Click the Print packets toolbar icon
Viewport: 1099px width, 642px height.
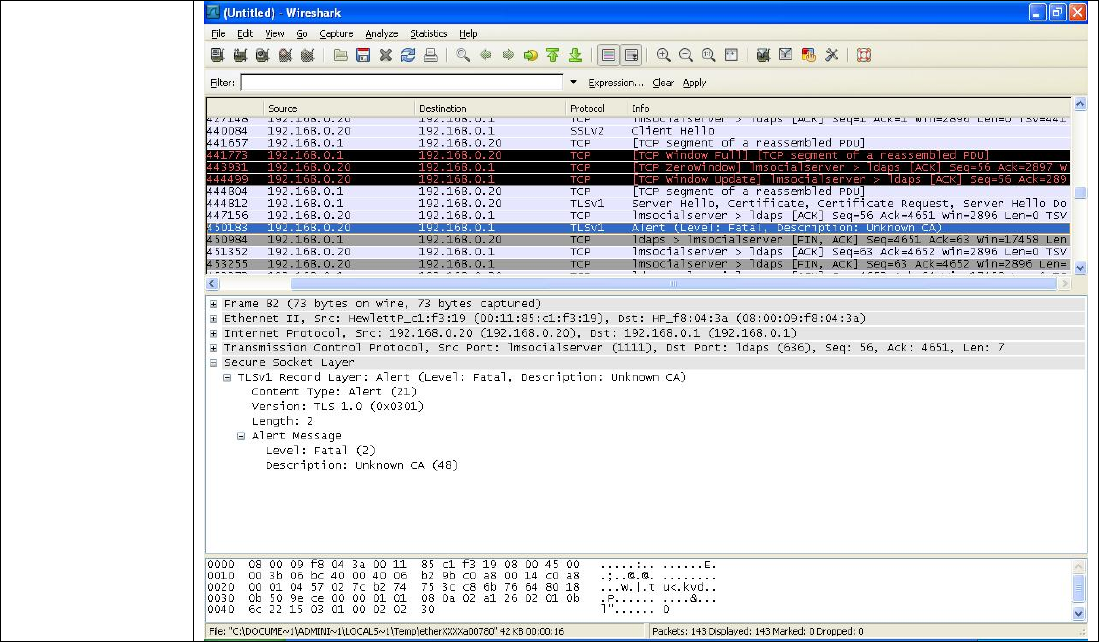[x=430, y=56]
